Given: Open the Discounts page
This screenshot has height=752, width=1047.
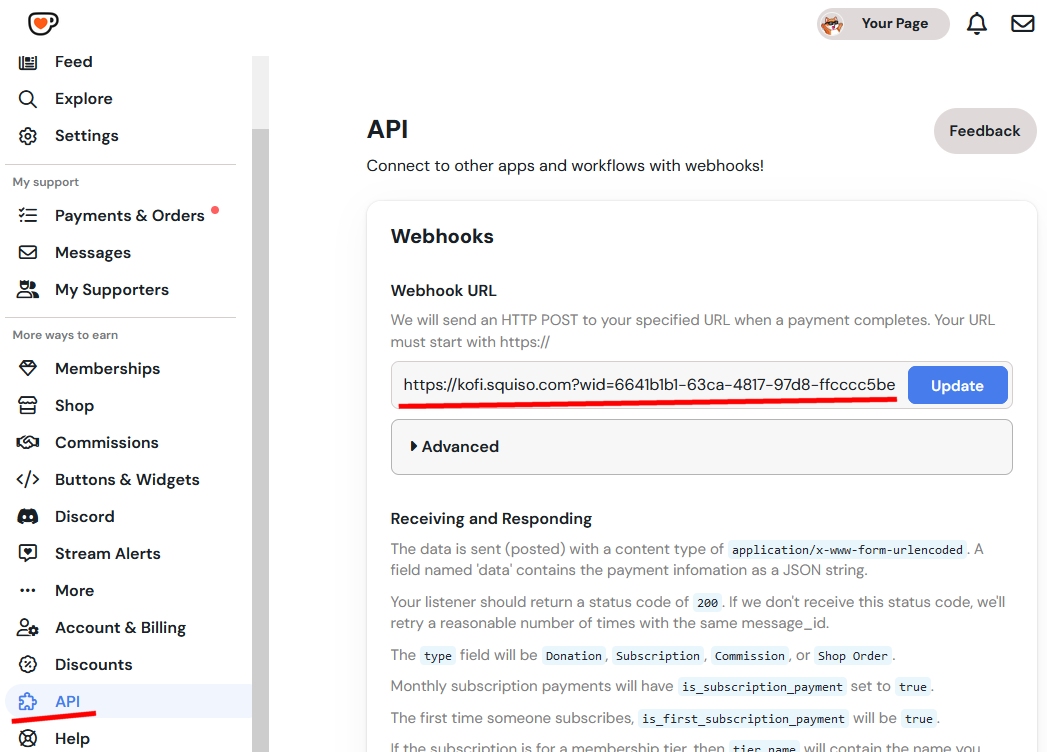Looking at the screenshot, I should pyautogui.click(x=93, y=665).
